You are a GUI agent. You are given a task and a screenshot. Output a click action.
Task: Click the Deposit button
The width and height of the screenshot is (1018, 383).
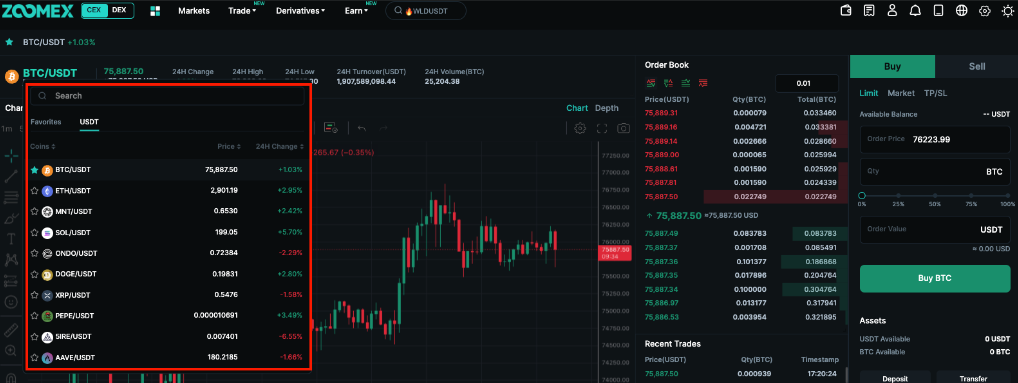coord(895,378)
